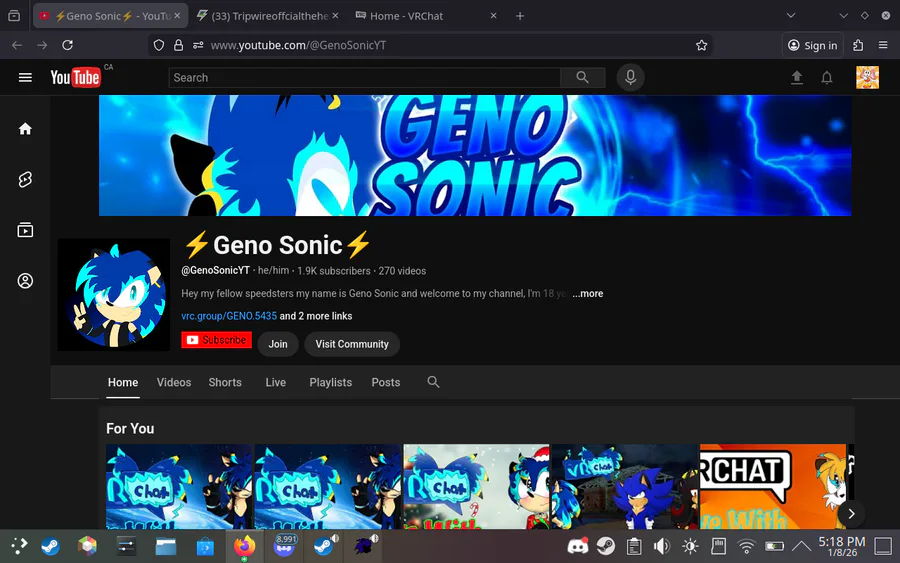Open the Steam system tray icon
Image resolution: width=900 pixels, height=563 pixels.
click(606, 546)
